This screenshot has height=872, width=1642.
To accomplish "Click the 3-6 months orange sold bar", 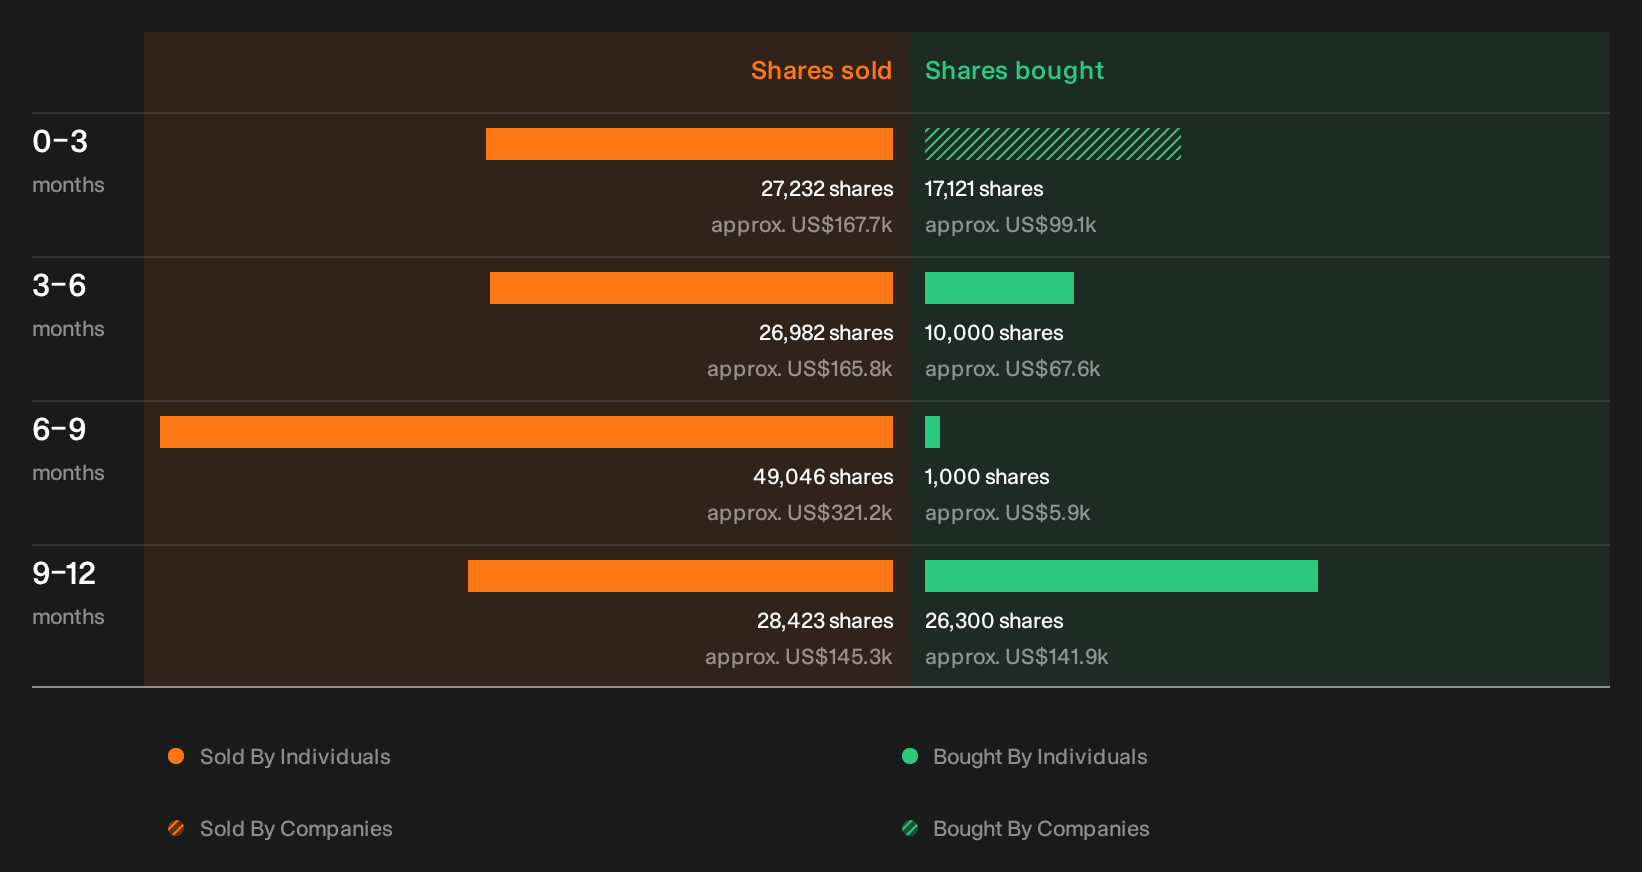I will [691, 288].
